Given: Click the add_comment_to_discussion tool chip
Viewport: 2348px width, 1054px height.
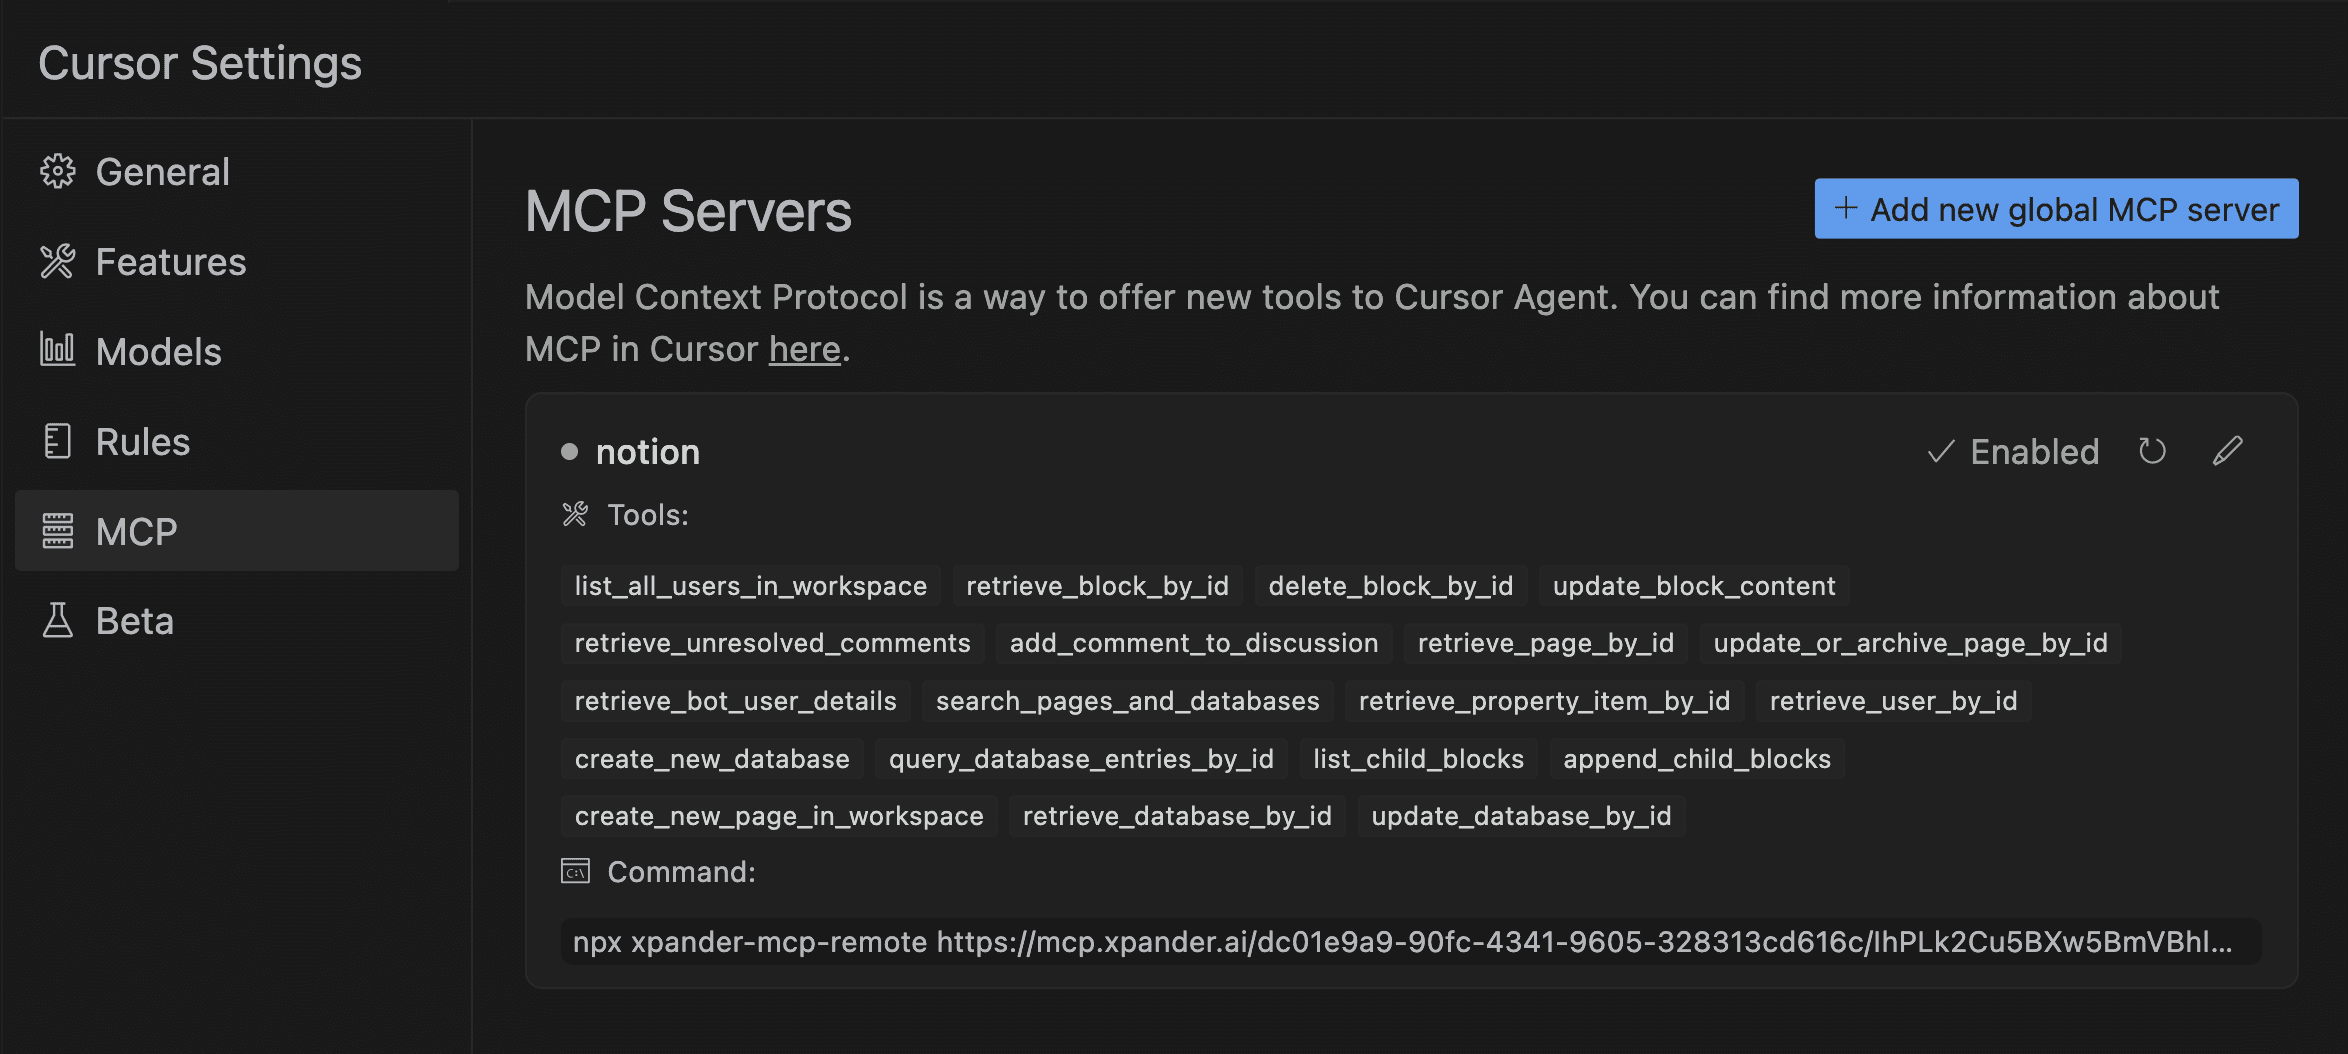Looking at the screenshot, I should click(1194, 643).
